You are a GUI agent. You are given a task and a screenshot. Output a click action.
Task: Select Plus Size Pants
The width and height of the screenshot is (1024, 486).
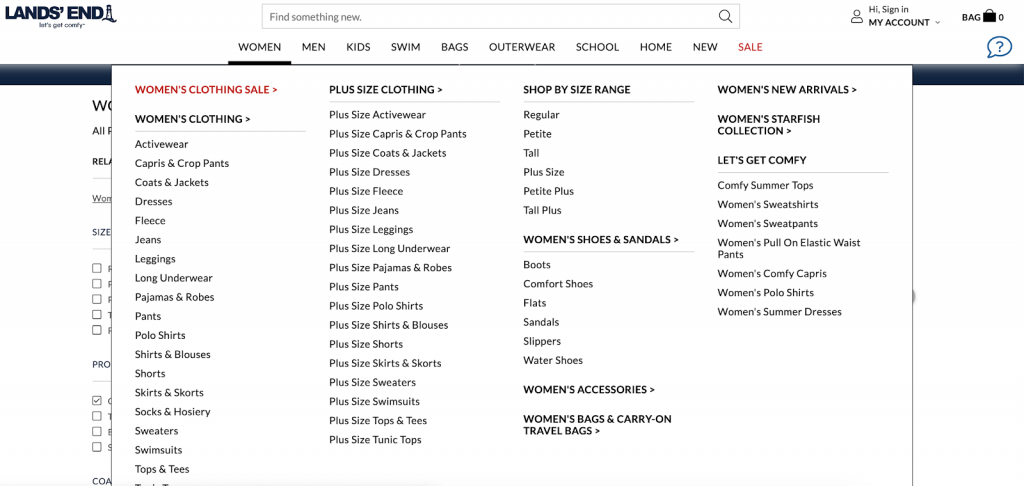[364, 287]
